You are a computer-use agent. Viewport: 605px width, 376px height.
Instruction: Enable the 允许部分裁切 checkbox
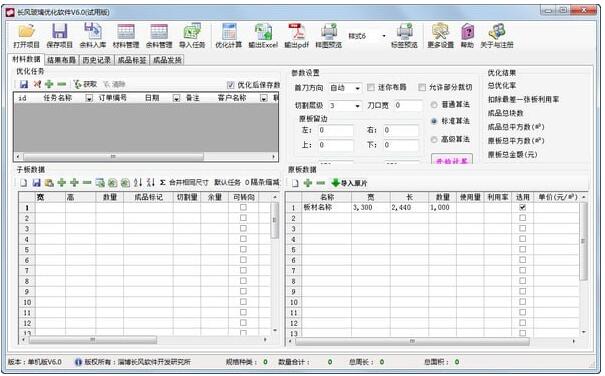click(422, 87)
